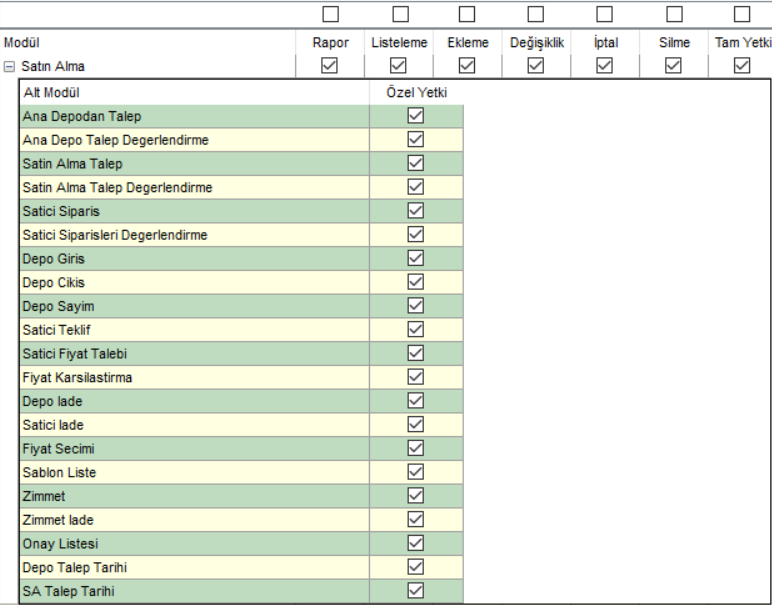Select the Depo Cikis row label
Image resolution: width=772 pixels, height=605 pixels.
54,283
